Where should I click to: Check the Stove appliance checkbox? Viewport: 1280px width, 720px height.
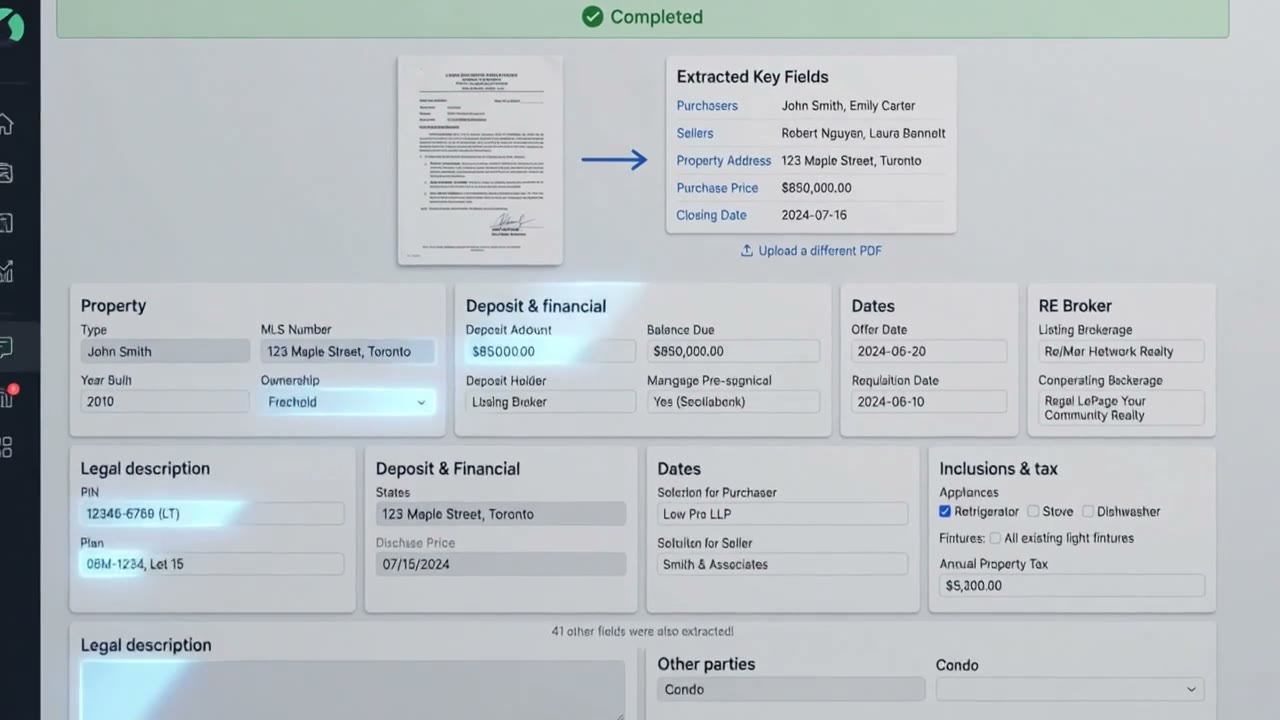click(1033, 511)
